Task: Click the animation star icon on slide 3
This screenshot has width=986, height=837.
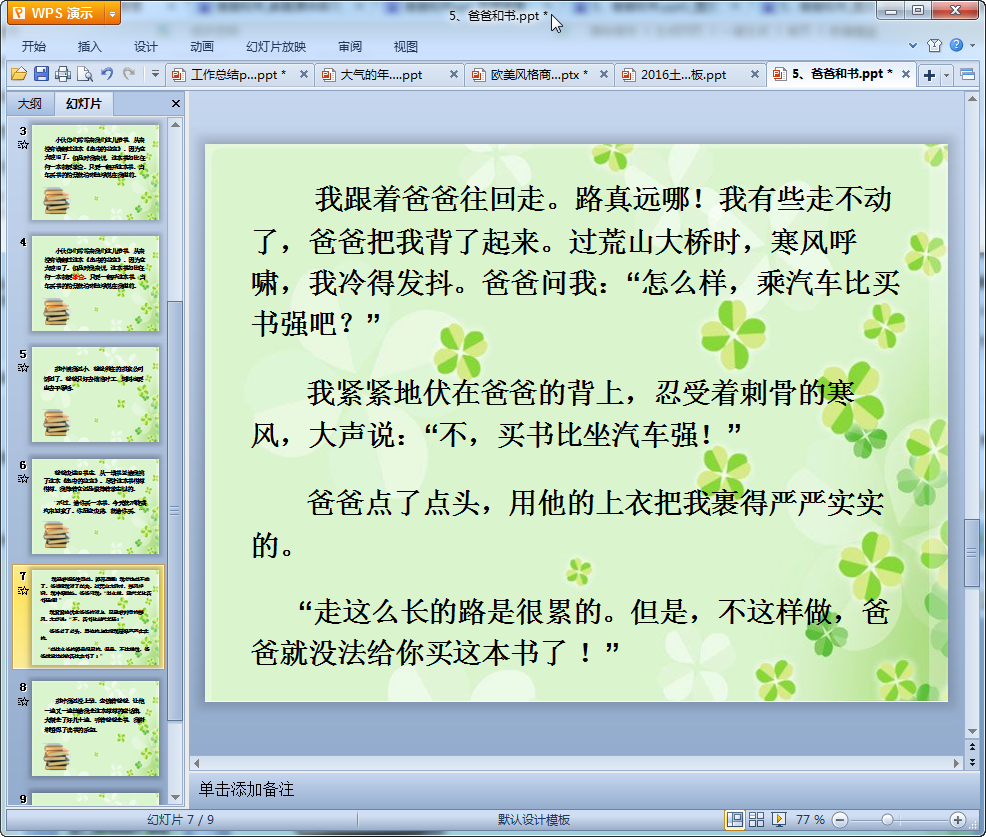Action: [x=23, y=145]
